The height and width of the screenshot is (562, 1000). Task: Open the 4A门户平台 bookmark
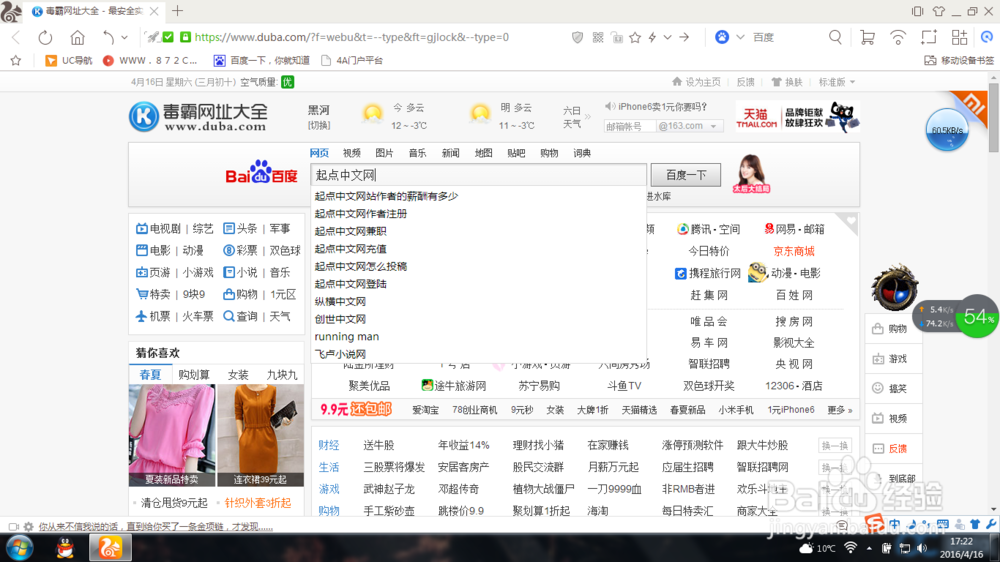point(352,61)
